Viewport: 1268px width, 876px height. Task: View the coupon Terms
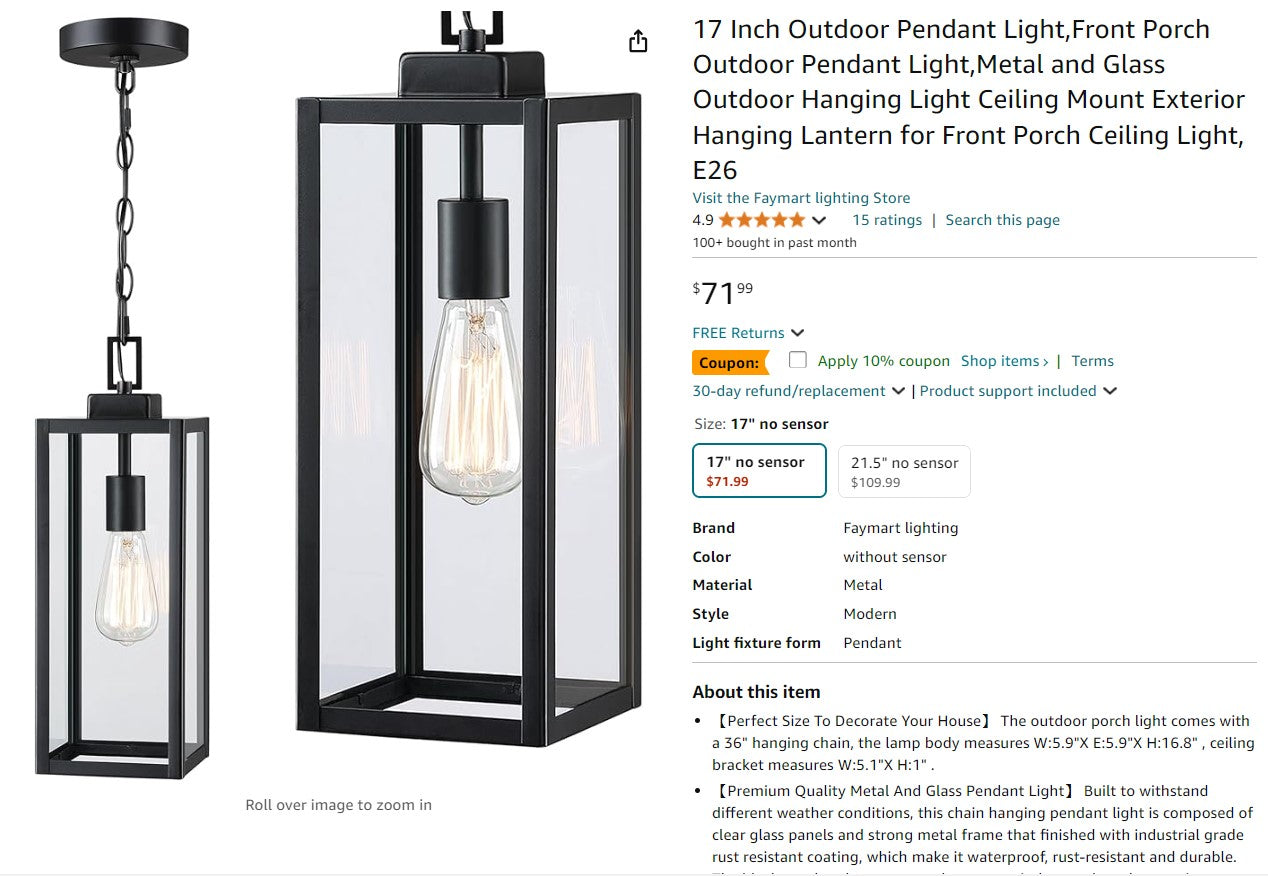tap(1092, 361)
